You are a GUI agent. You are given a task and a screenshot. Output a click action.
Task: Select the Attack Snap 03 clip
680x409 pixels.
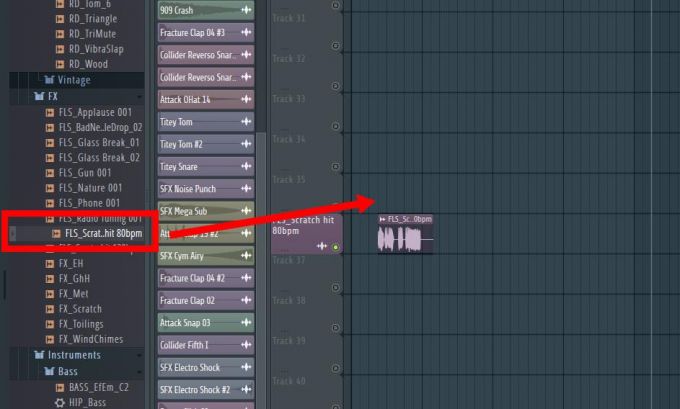click(206, 323)
